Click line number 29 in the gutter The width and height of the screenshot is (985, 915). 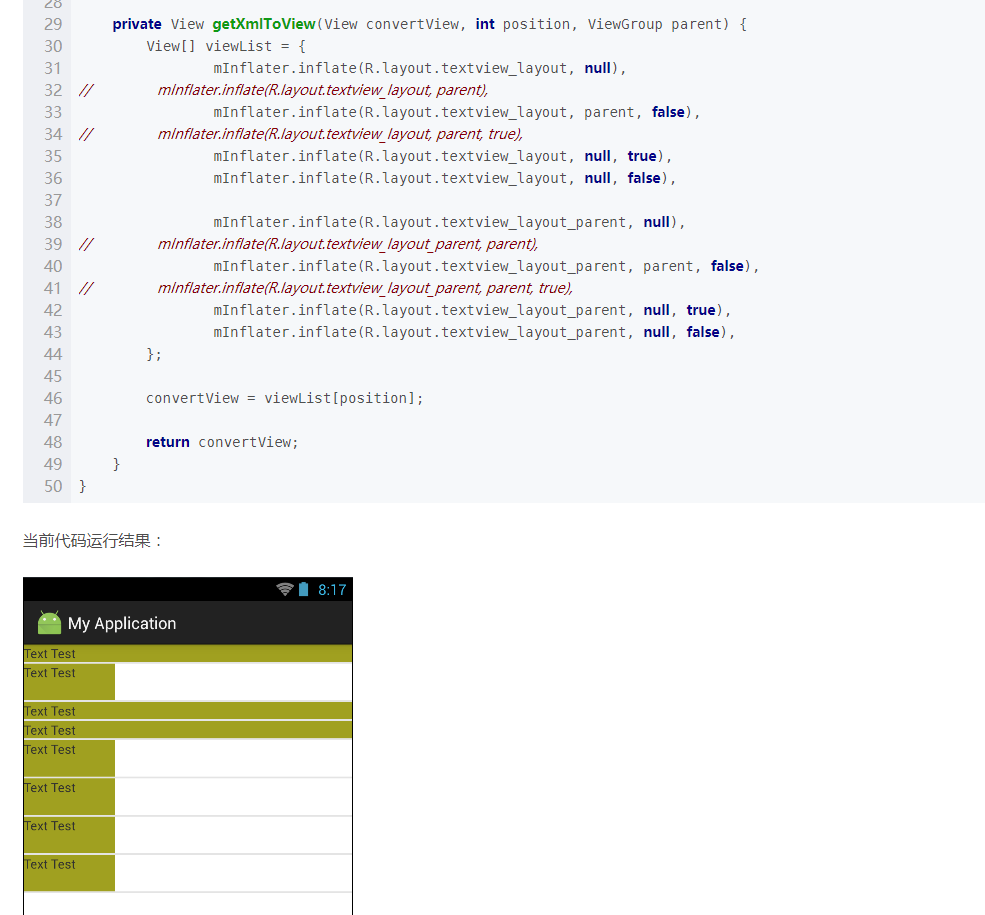tap(53, 24)
